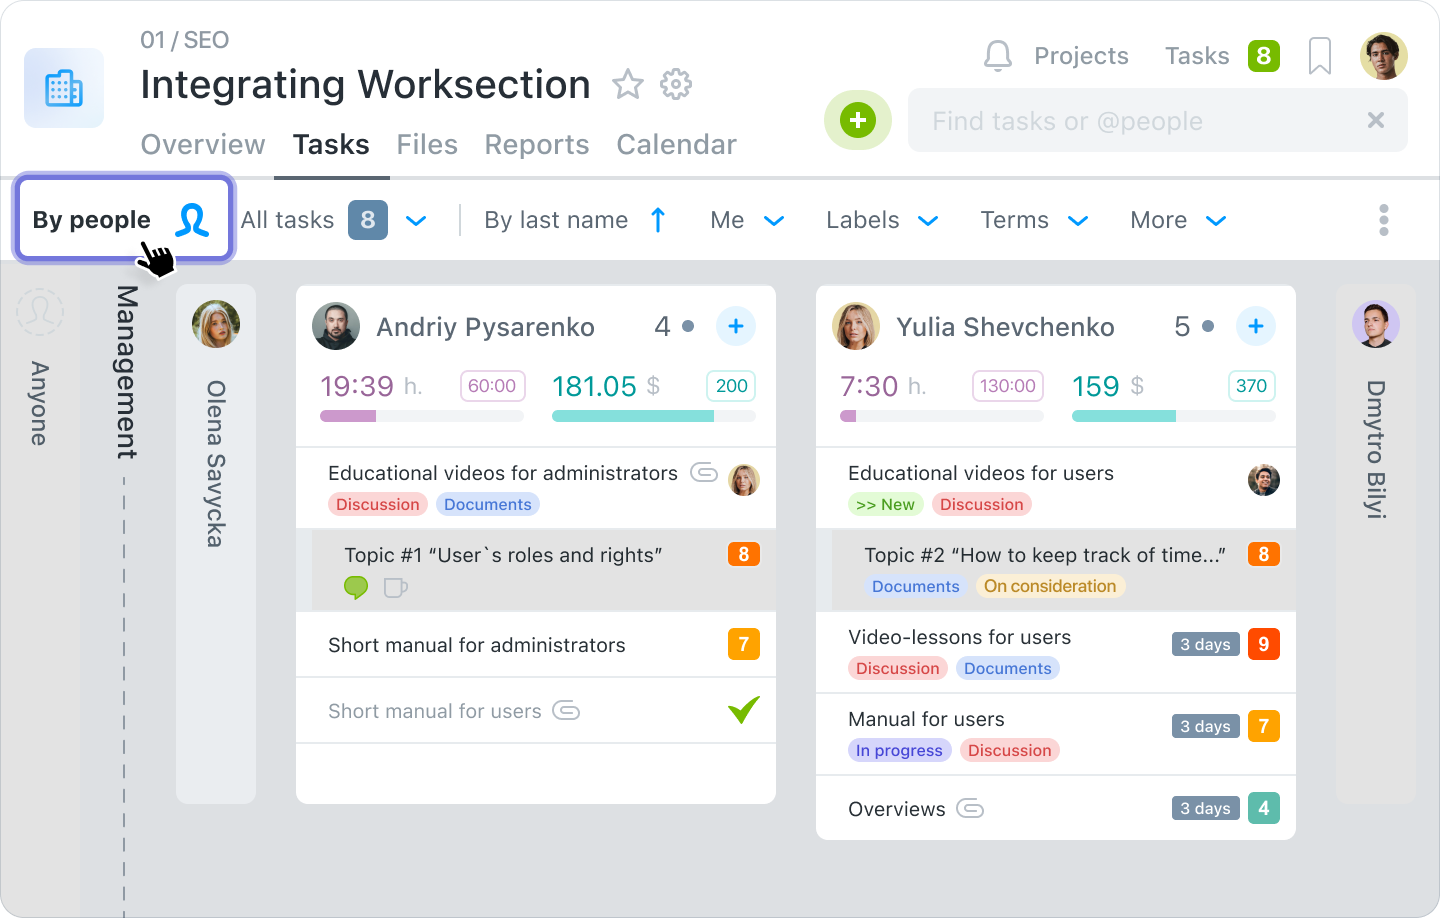The height and width of the screenshot is (918, 1440).
Task: Click the Projects link in header
Action: point(1081,56)
